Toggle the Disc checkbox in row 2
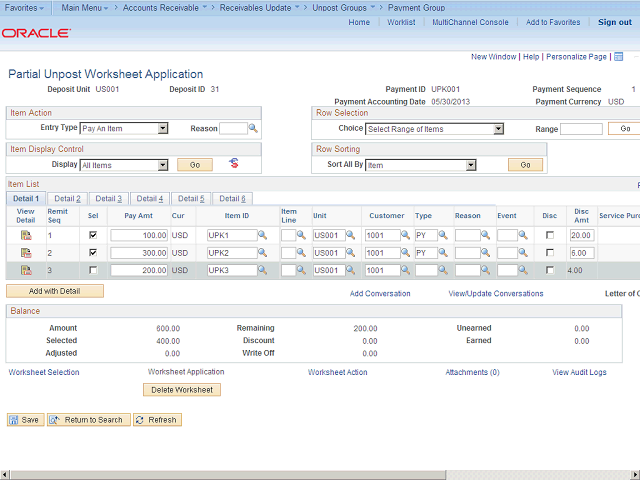Screen dimensions: 640x480 click(x=549, y=253)
